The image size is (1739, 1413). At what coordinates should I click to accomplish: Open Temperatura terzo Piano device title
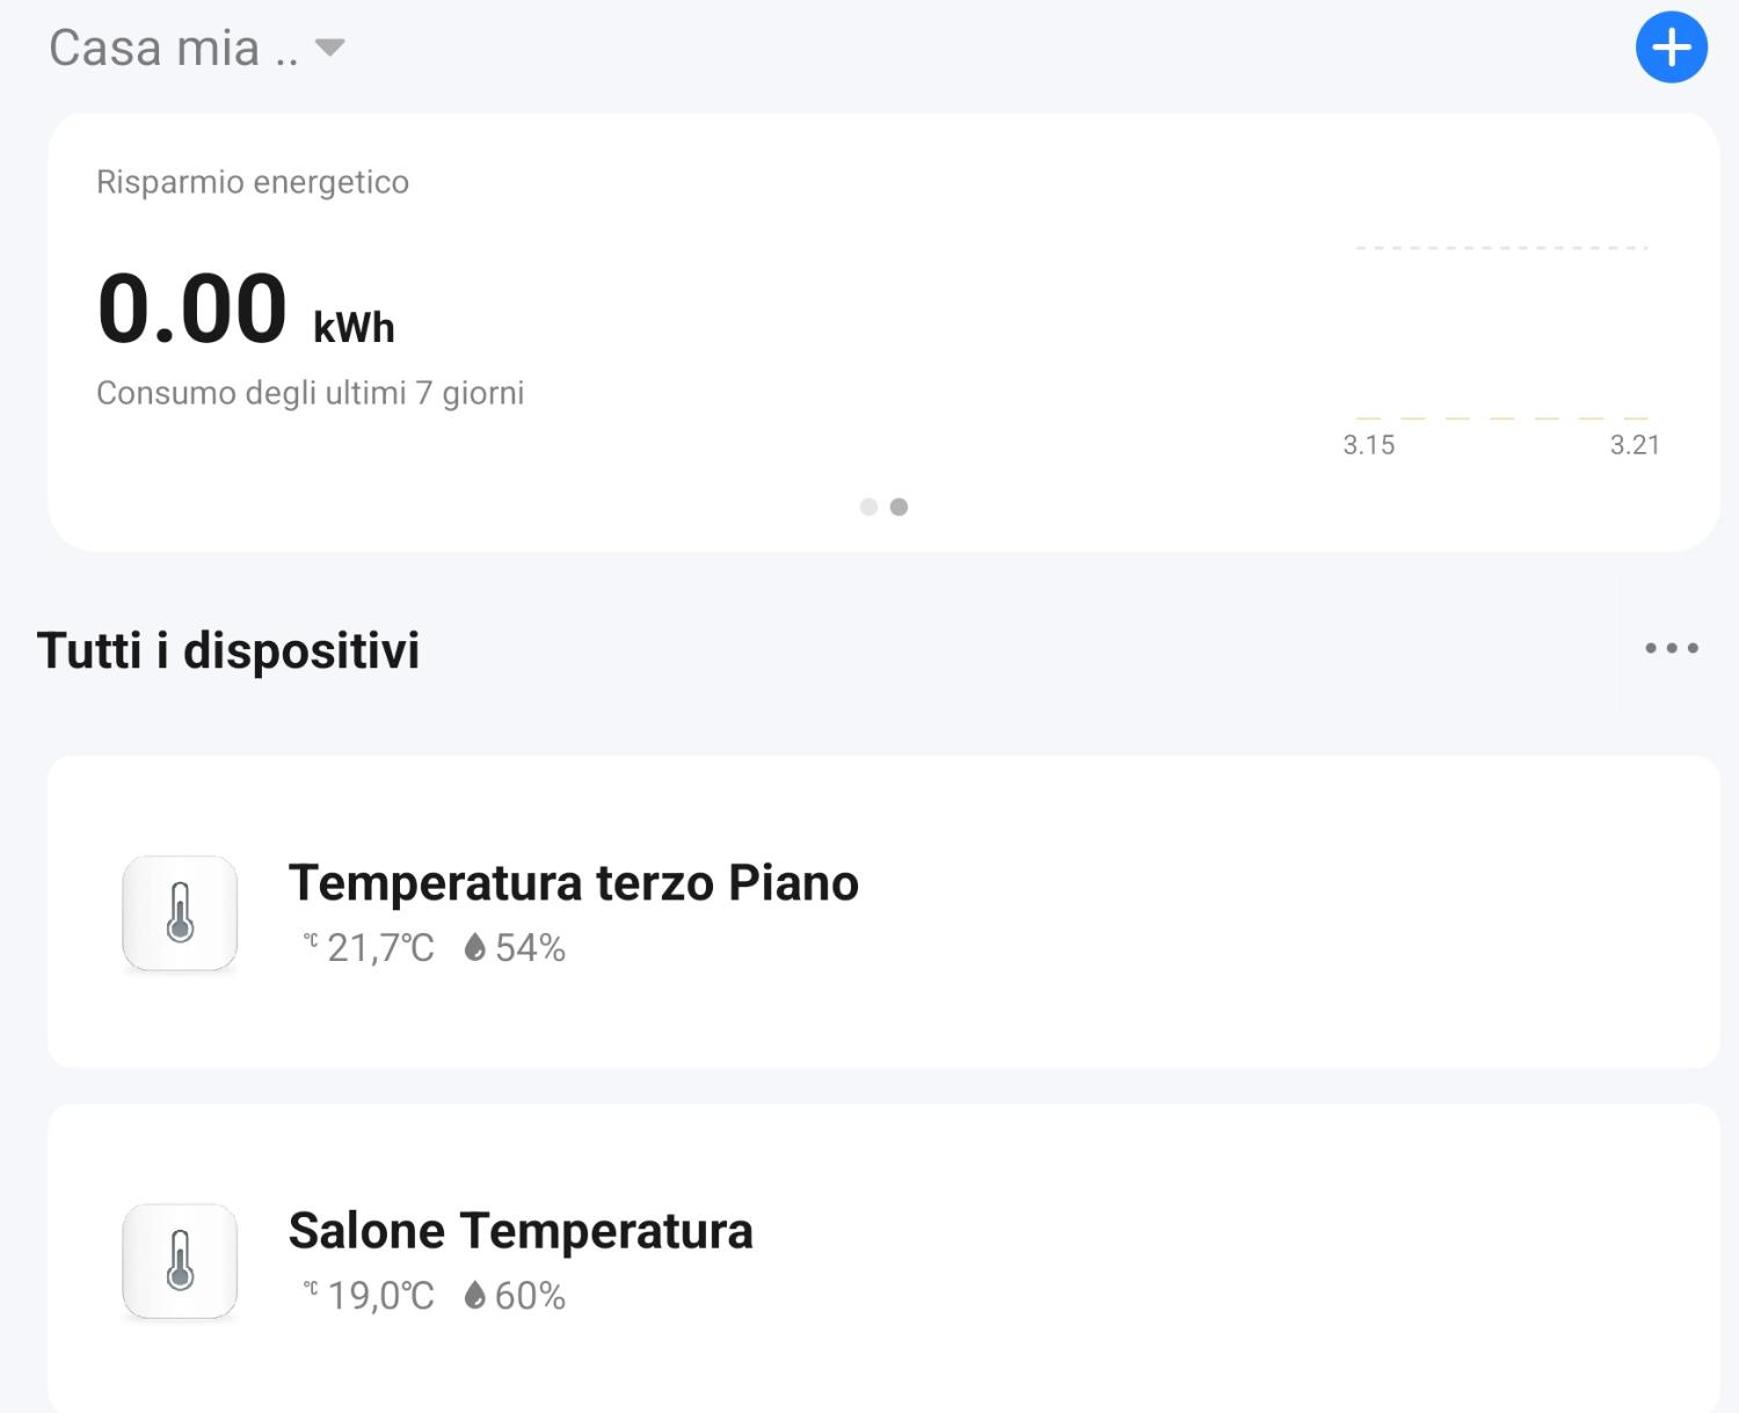click(x=573, y=883)
